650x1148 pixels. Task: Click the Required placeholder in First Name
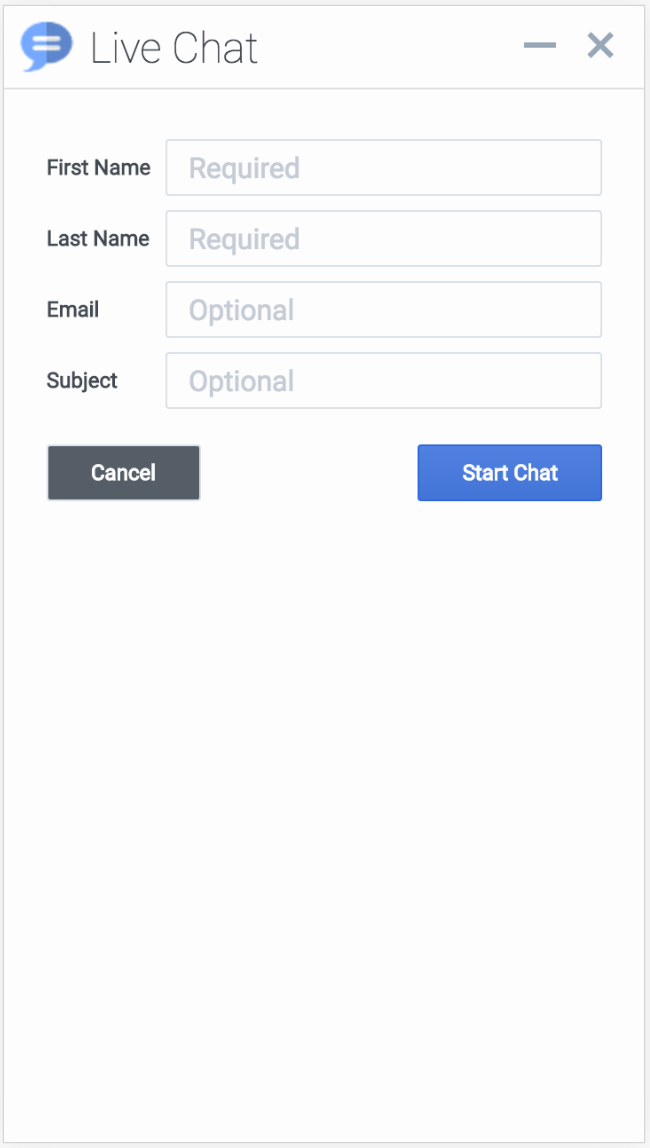pyautogui.click(x=244, y=168)
